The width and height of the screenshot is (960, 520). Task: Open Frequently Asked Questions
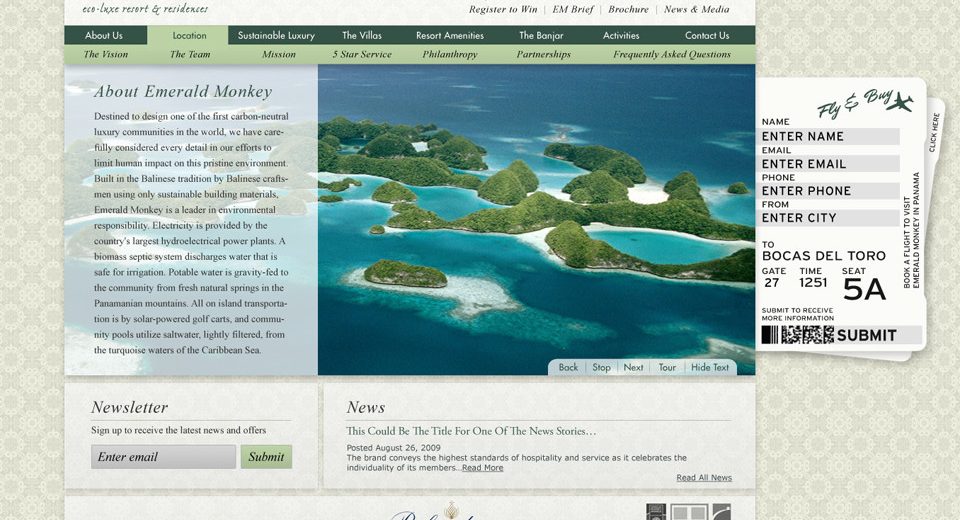pyautogui.click(x=672, y=55)
